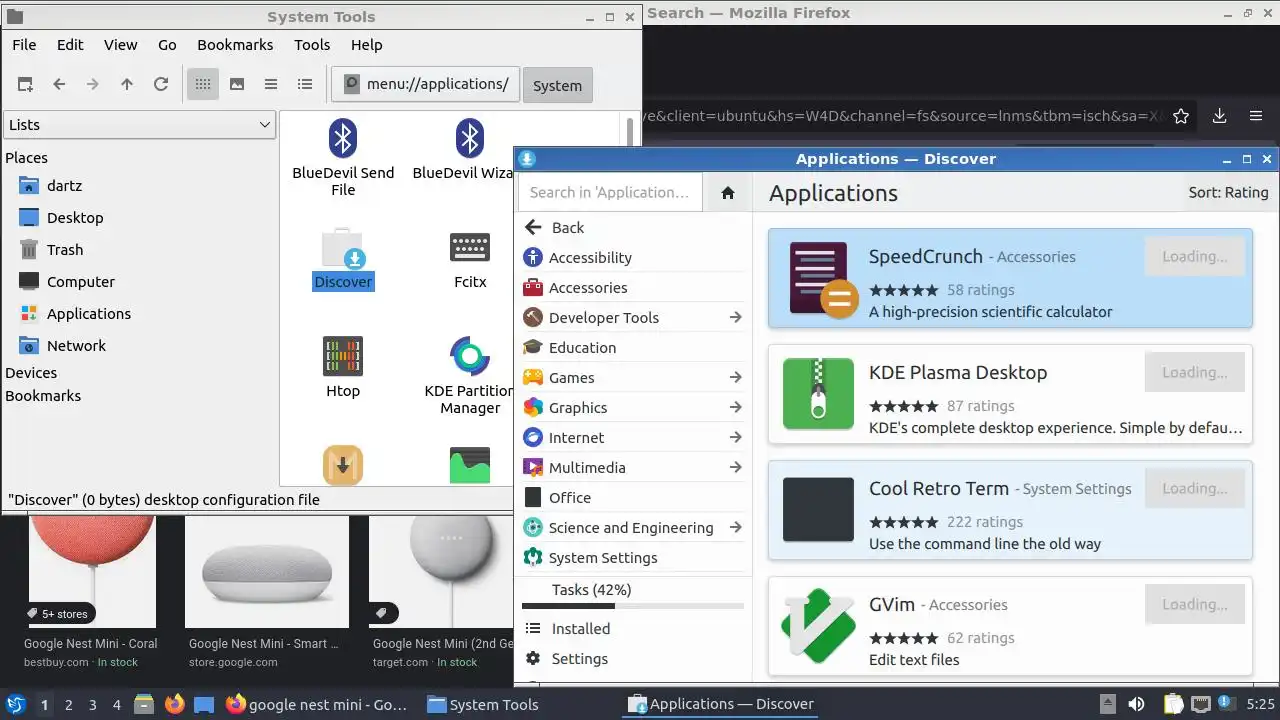Open Bookmarks menu in System Tools

[x=235, y=45]
